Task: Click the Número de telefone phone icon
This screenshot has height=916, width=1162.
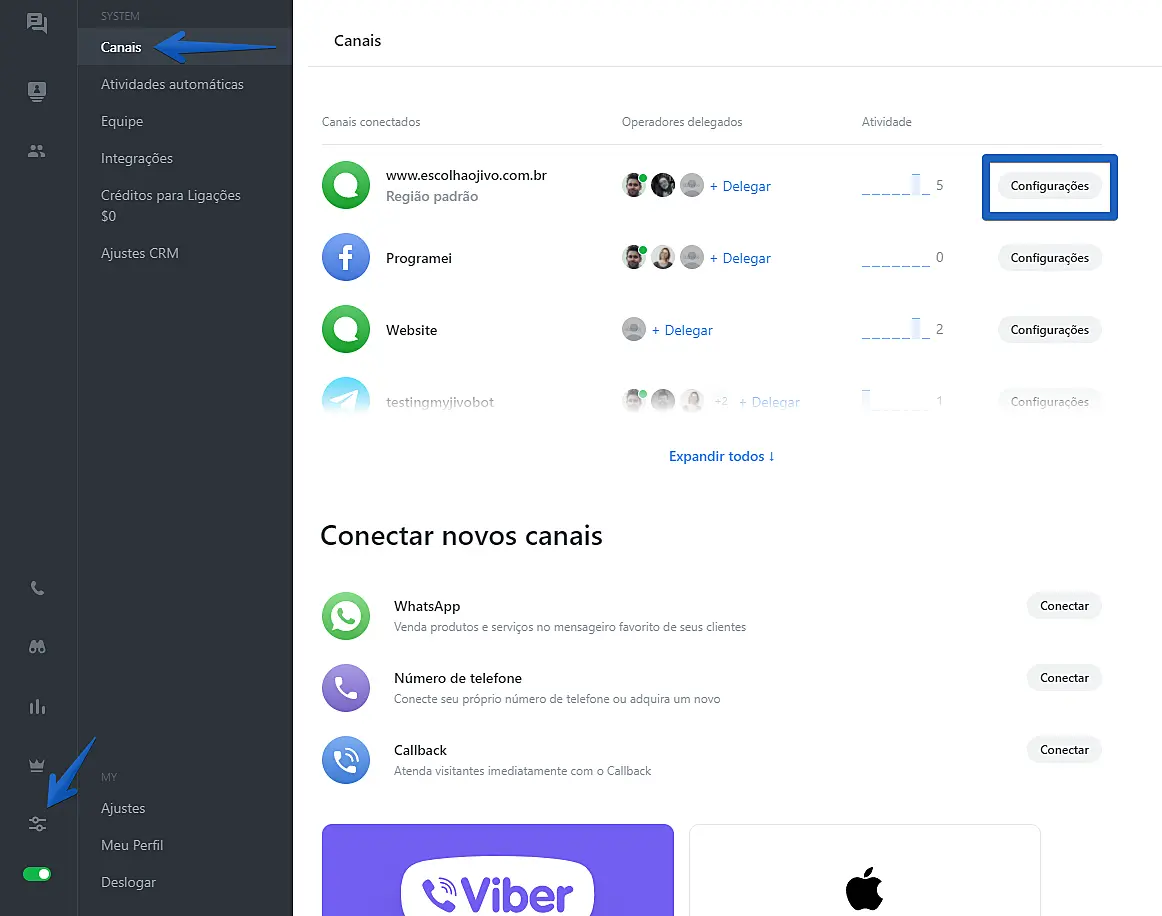Action: (x=346, y=688)
